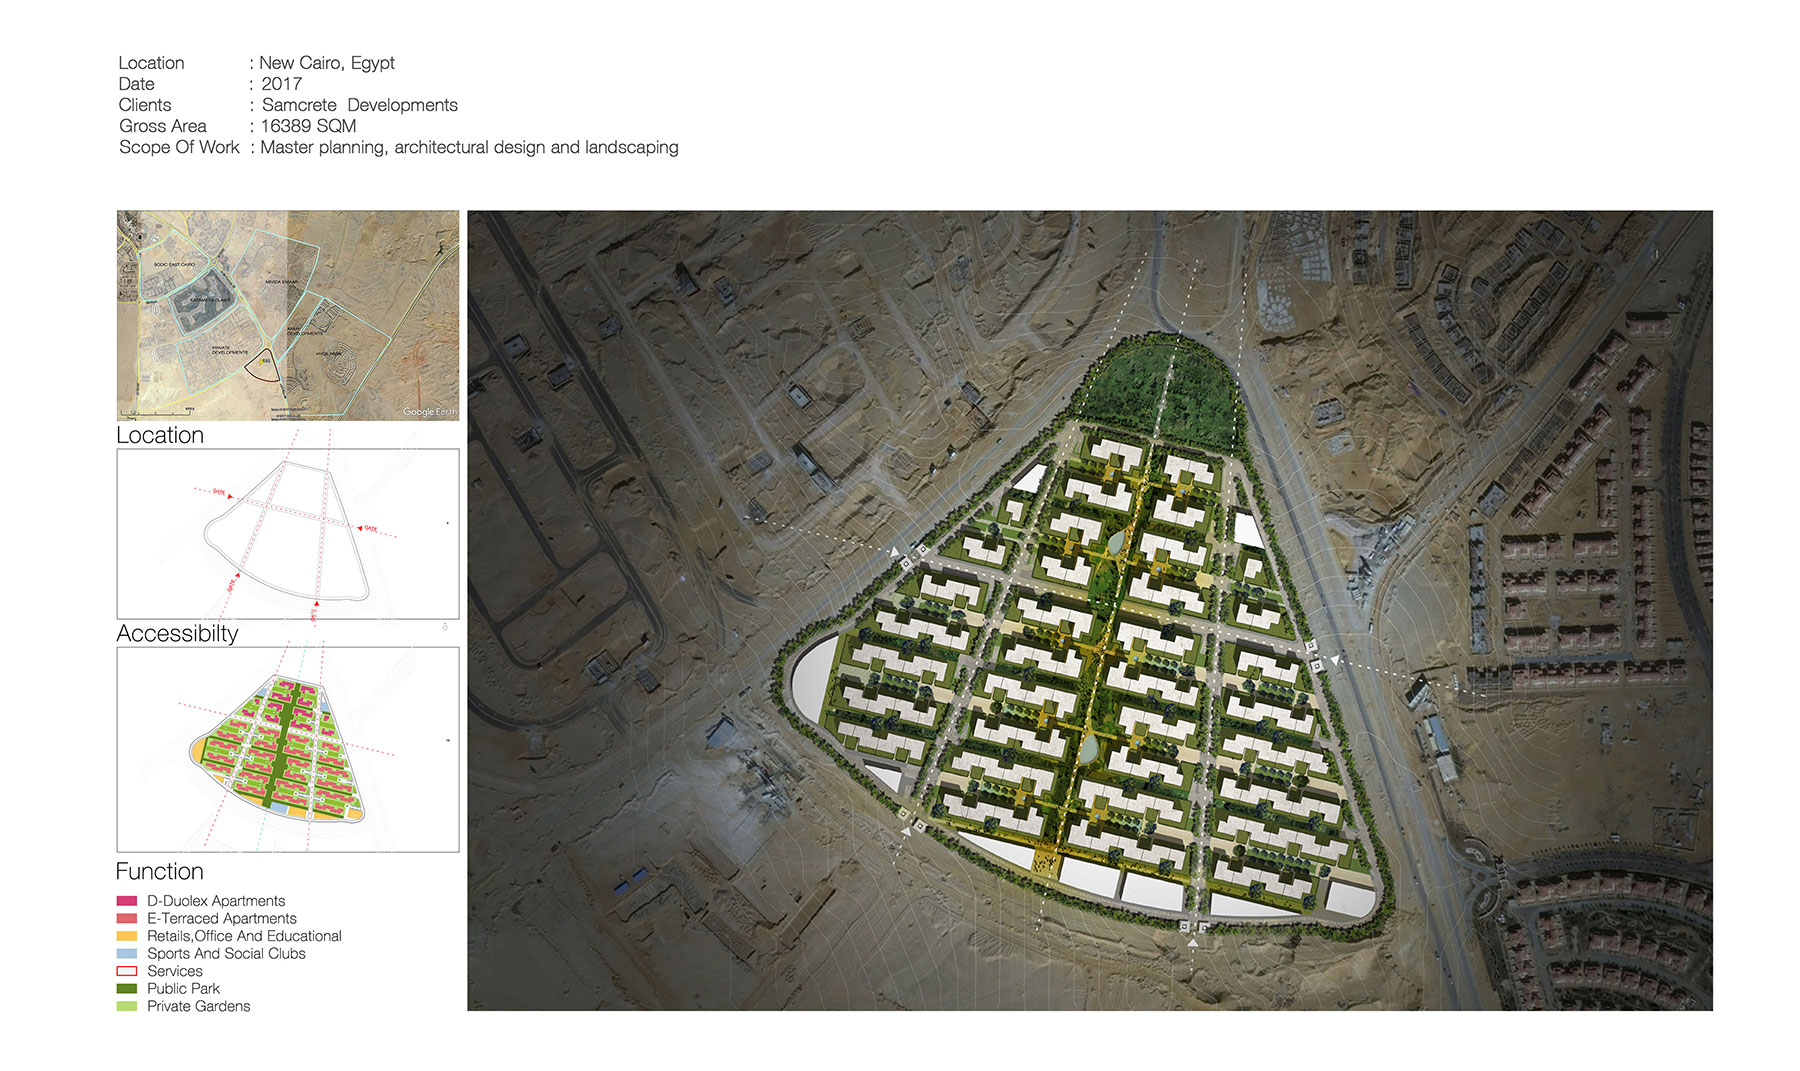Click the 'Private Gardens' legend label
This screenshot has width=1800, height=1071.
[198, 1006]
